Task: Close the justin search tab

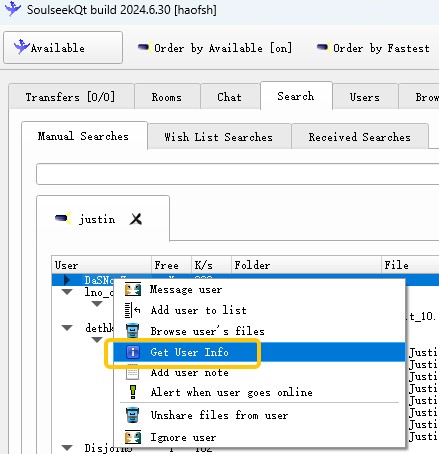Action: tap(136, 219)
